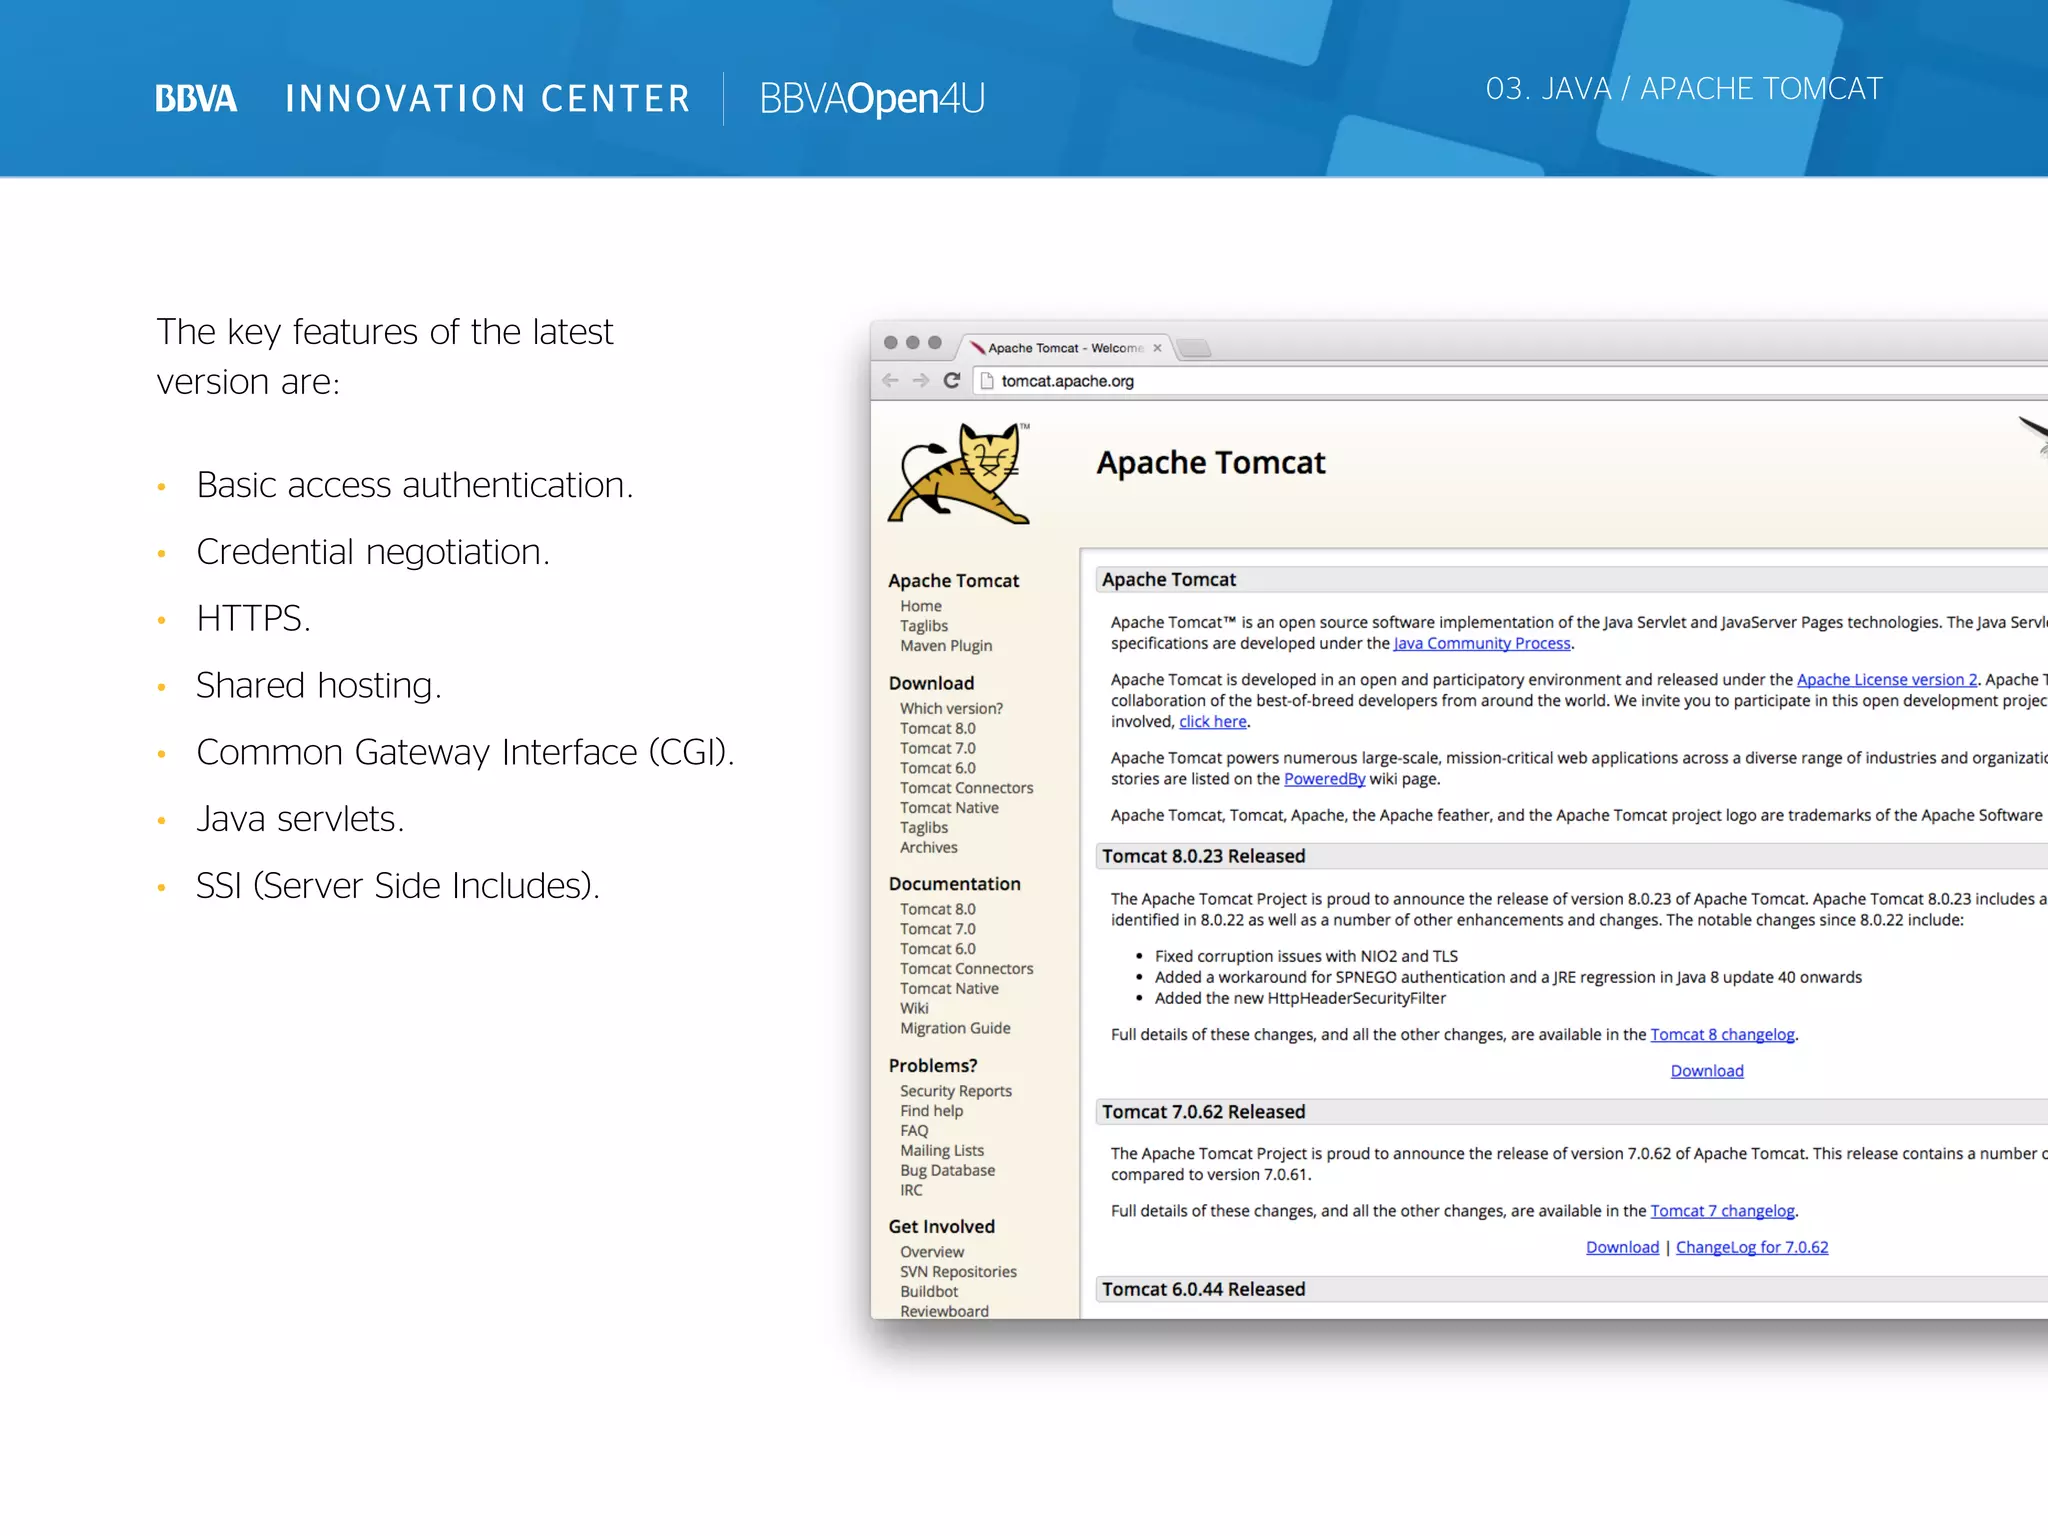Click the 'Tomcat 7.0.62 Released' heading
The height and width of the screenshot is (1536, 2048).
click(1204, 1112)
